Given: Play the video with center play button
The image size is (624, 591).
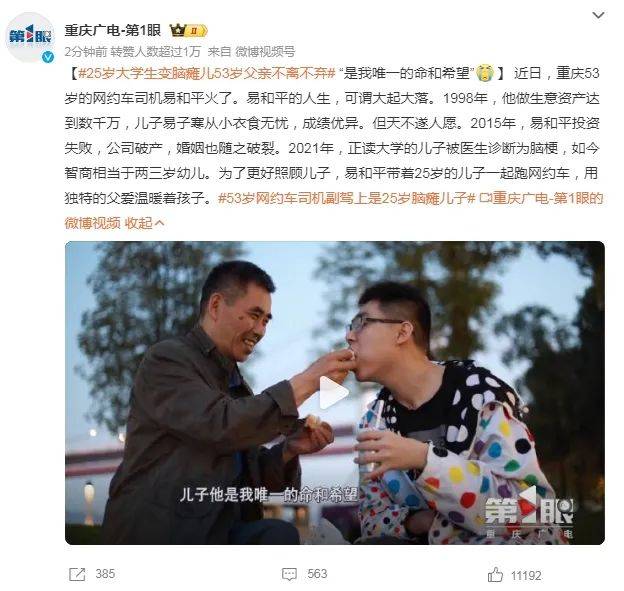Looking at the screenshot, I should 334,392.
